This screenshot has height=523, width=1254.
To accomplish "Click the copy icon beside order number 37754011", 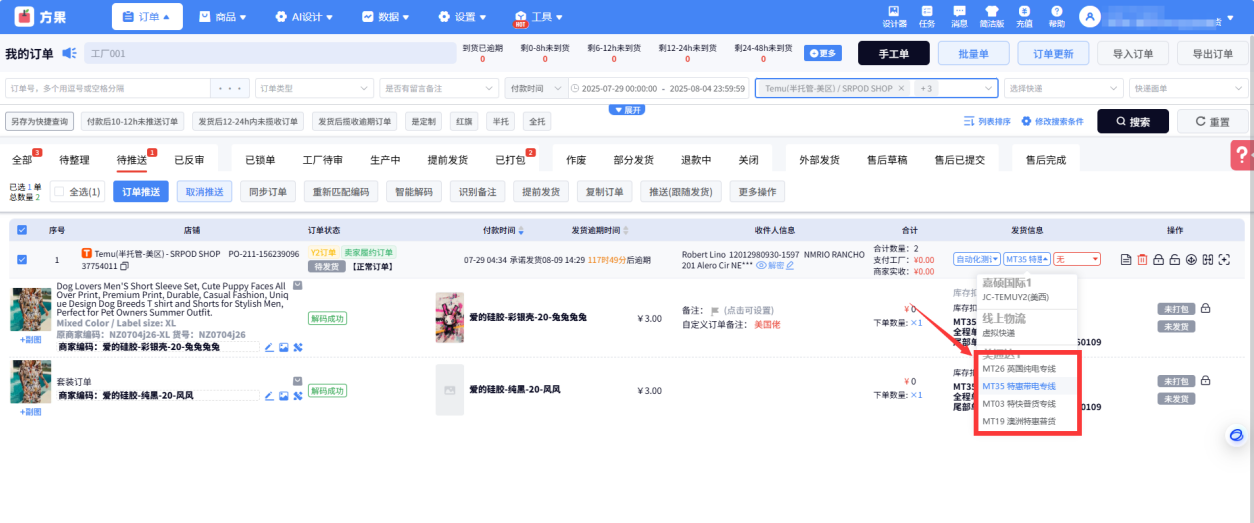I will [126, 267].
